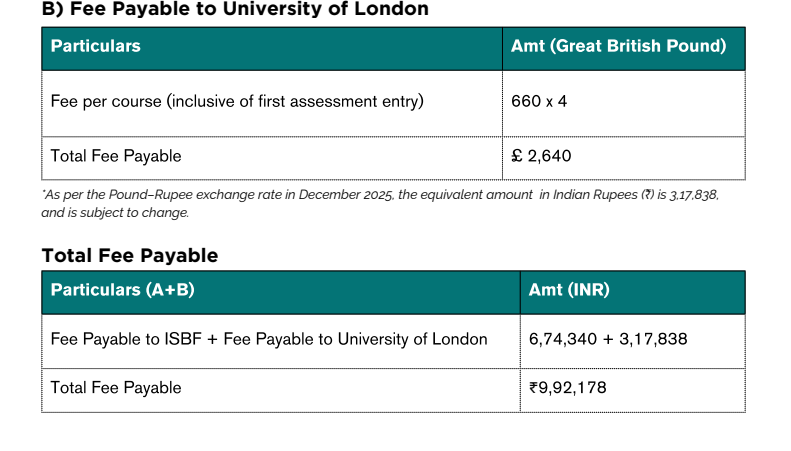Image resolution: width=791 pixels, height=451 pixels.
Task: Click 'and is subject to change' footnote line
Action: pos(115,212)
